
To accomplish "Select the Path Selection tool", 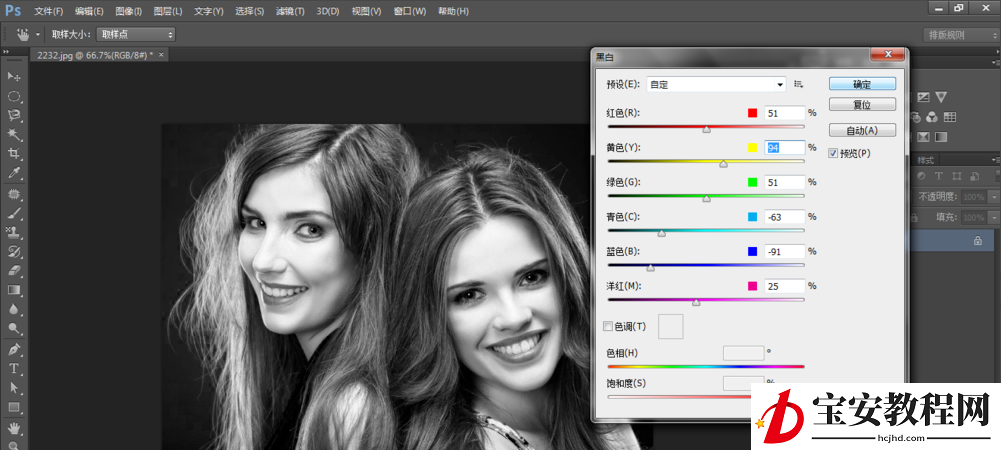I will coord(14,387).
